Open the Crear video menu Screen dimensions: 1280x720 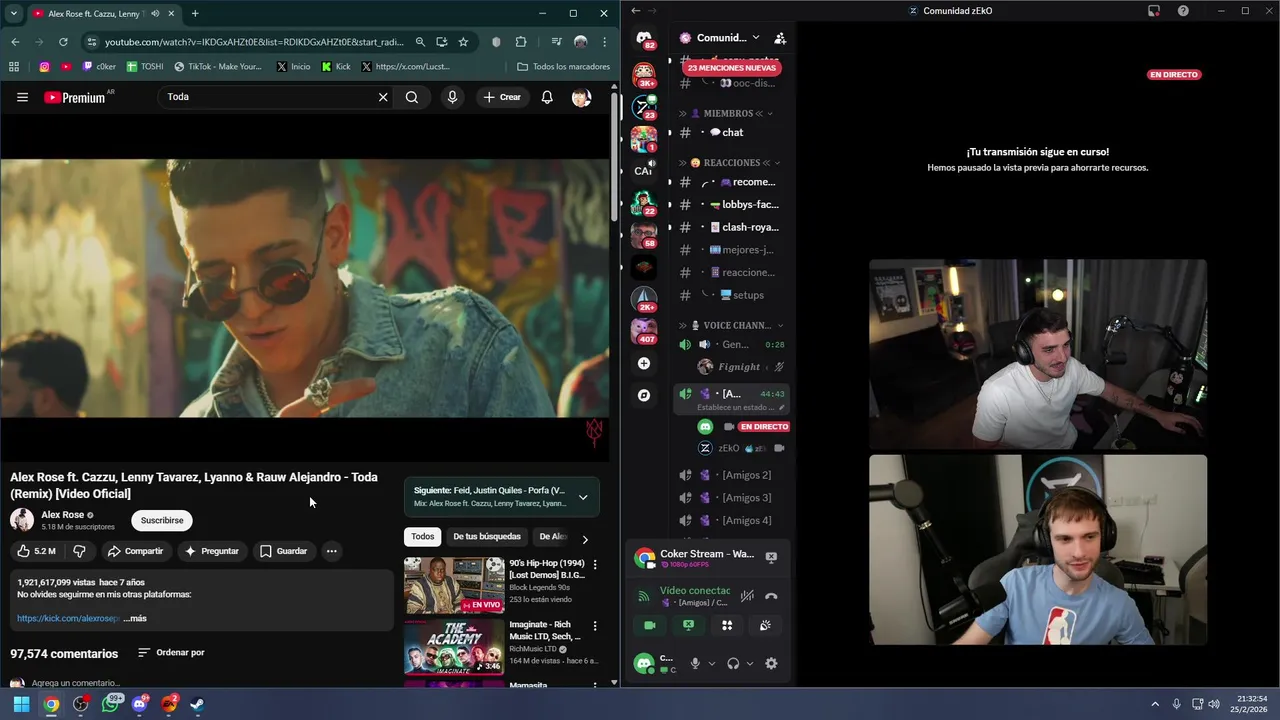[502, 97]
